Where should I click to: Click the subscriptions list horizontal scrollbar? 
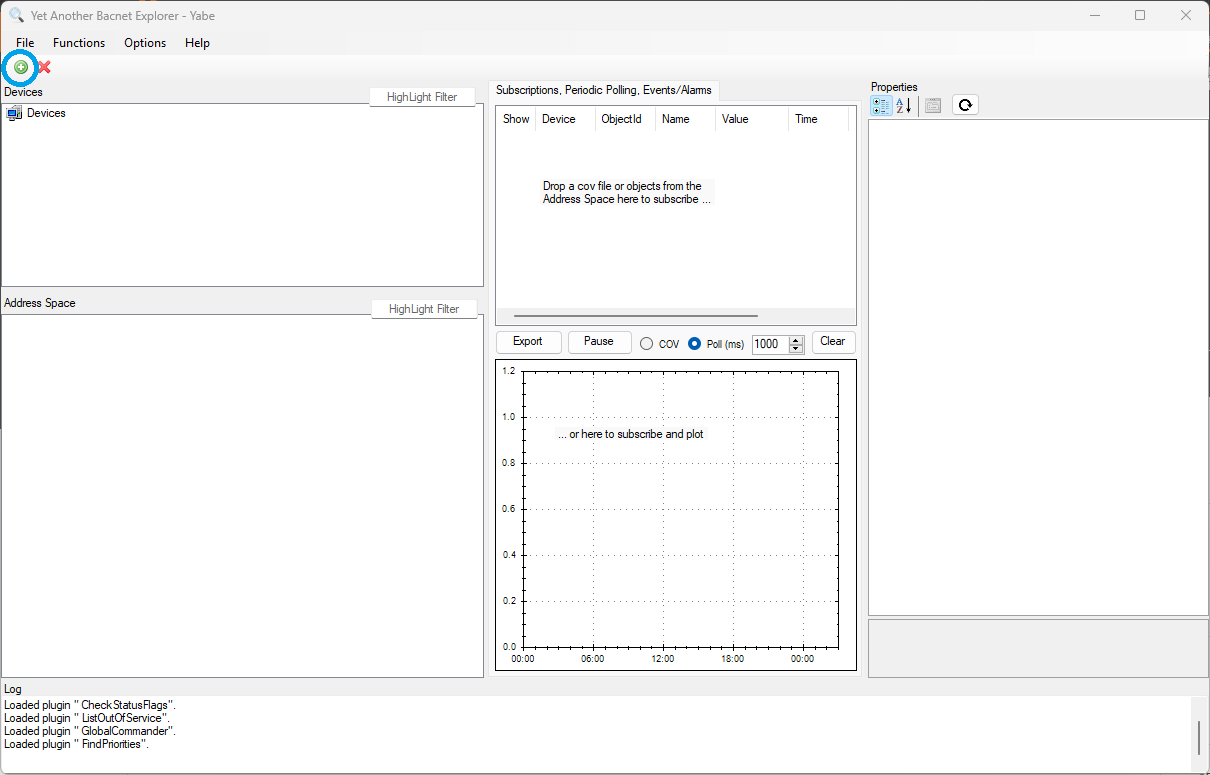[635, 315]
